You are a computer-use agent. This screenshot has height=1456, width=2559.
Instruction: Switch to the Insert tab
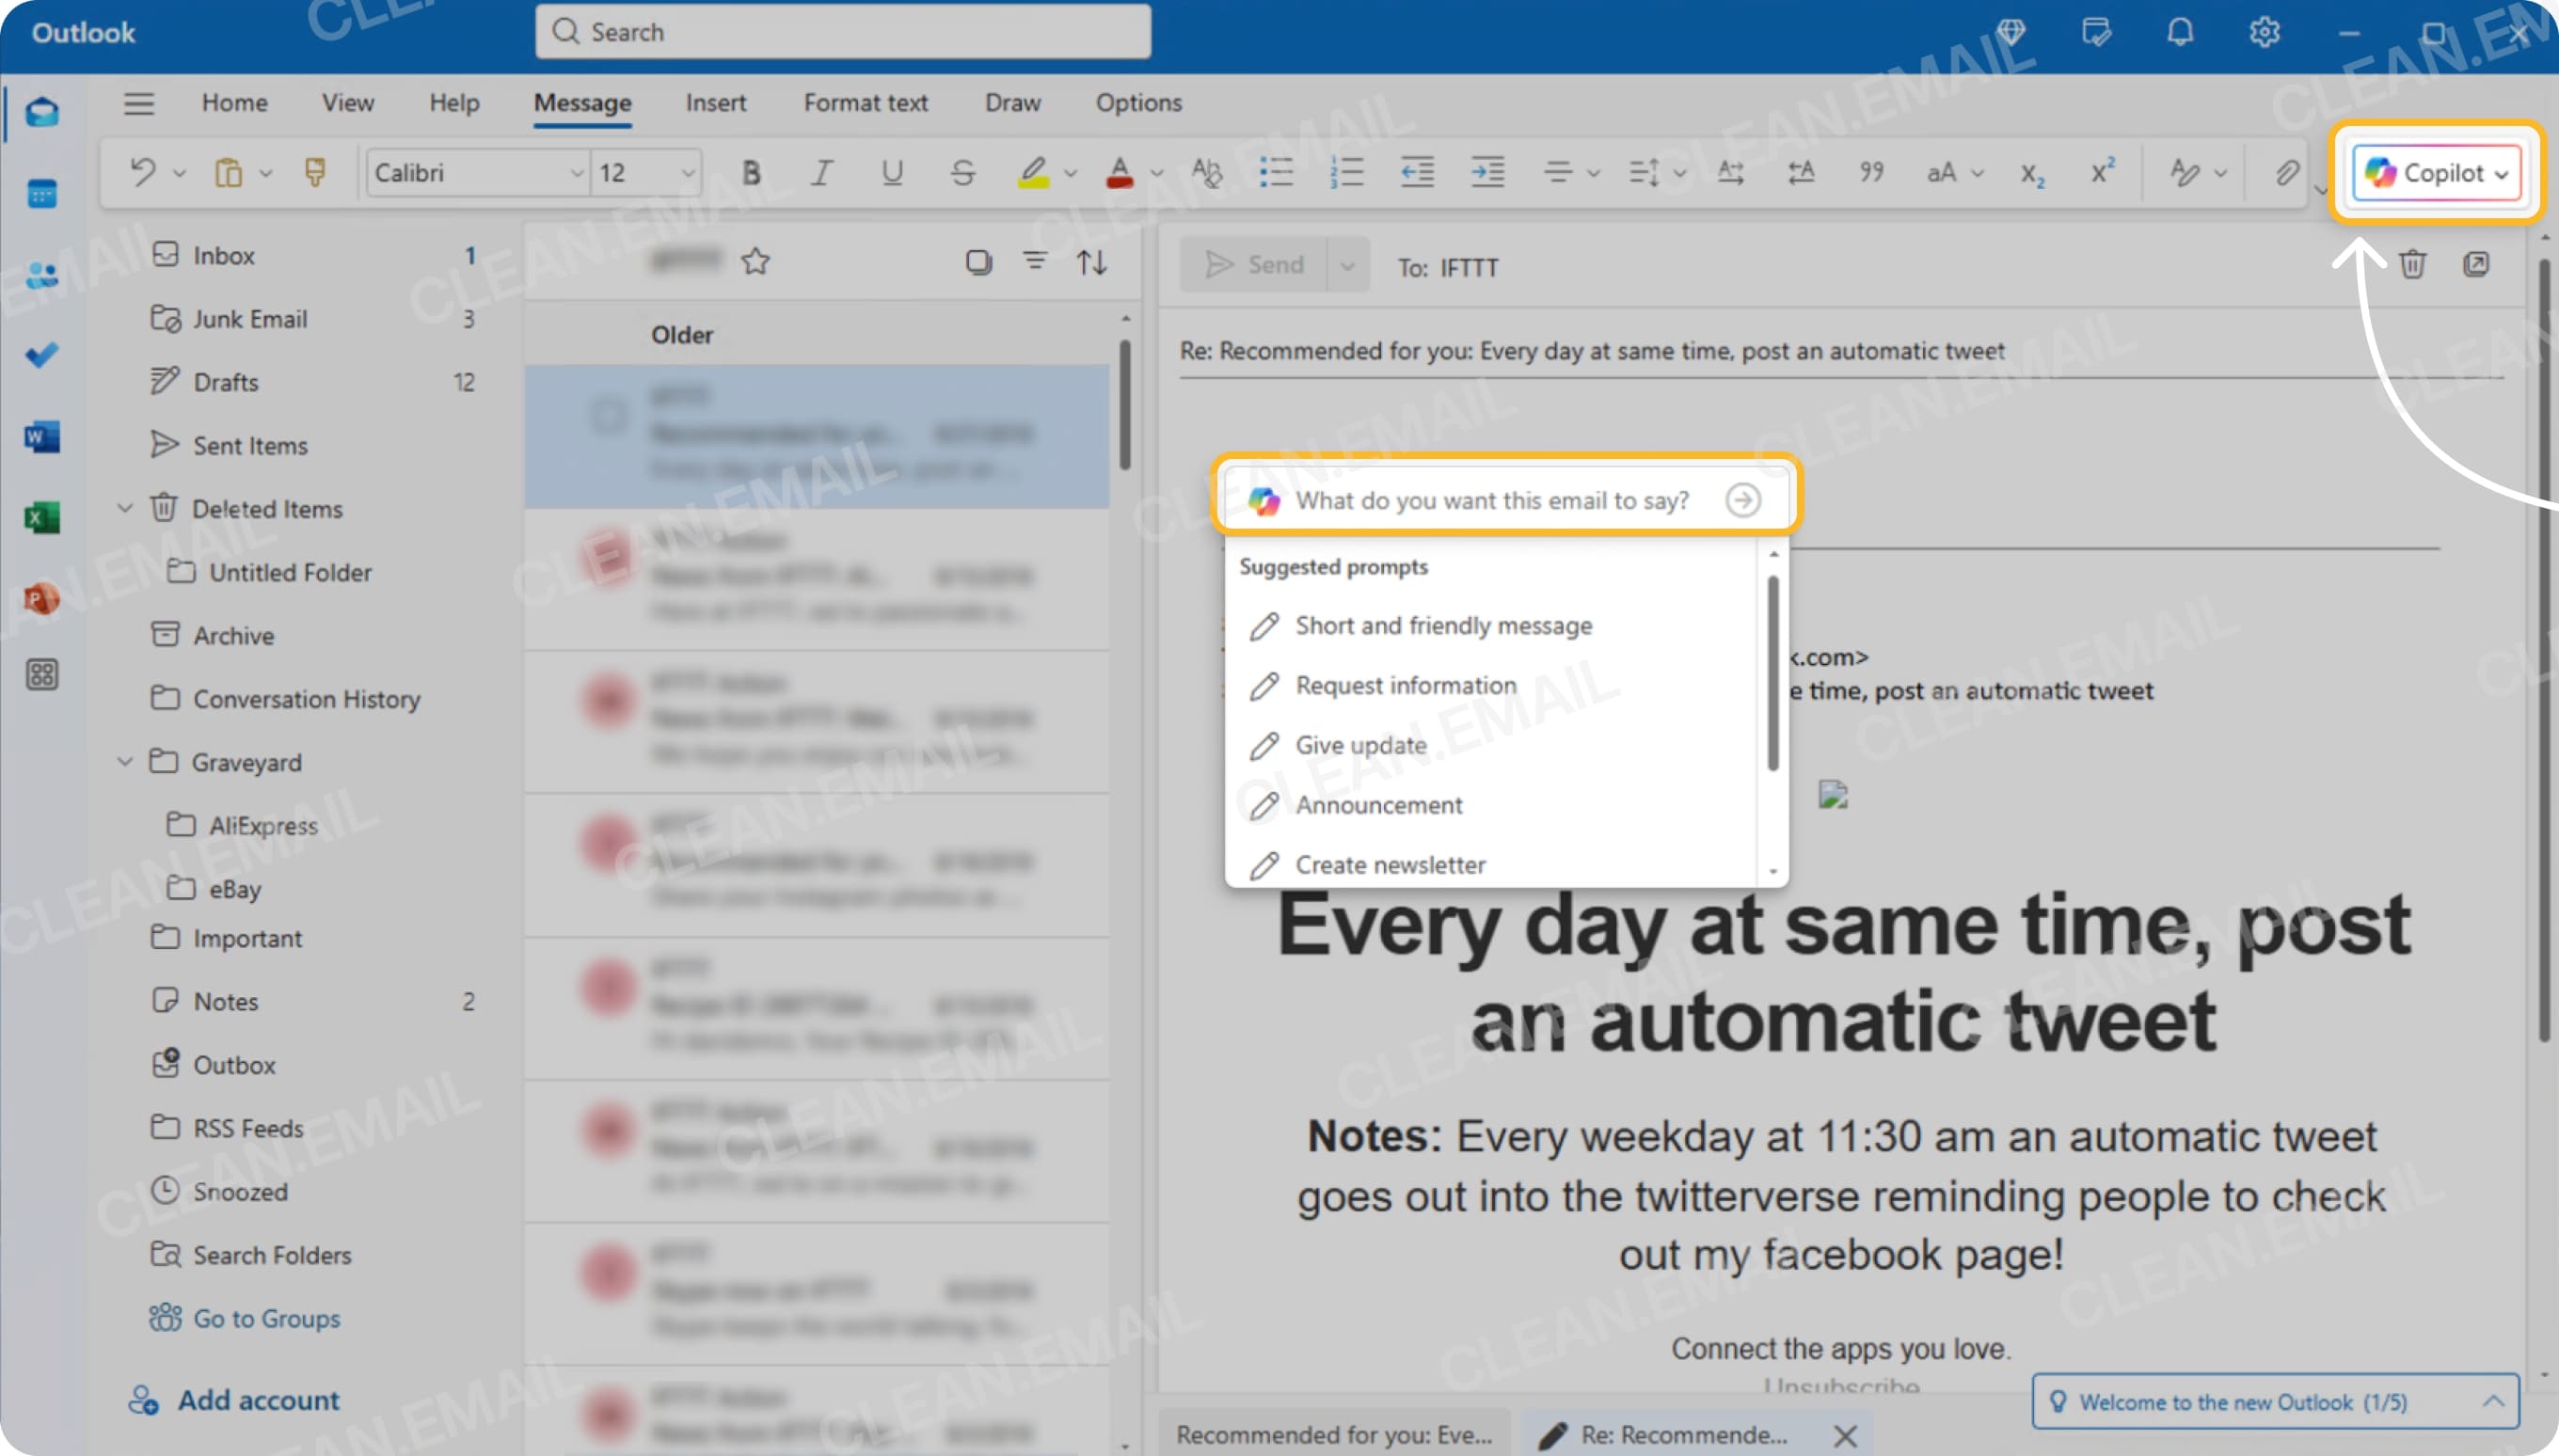pyautogui.click(x=715, y=102)
